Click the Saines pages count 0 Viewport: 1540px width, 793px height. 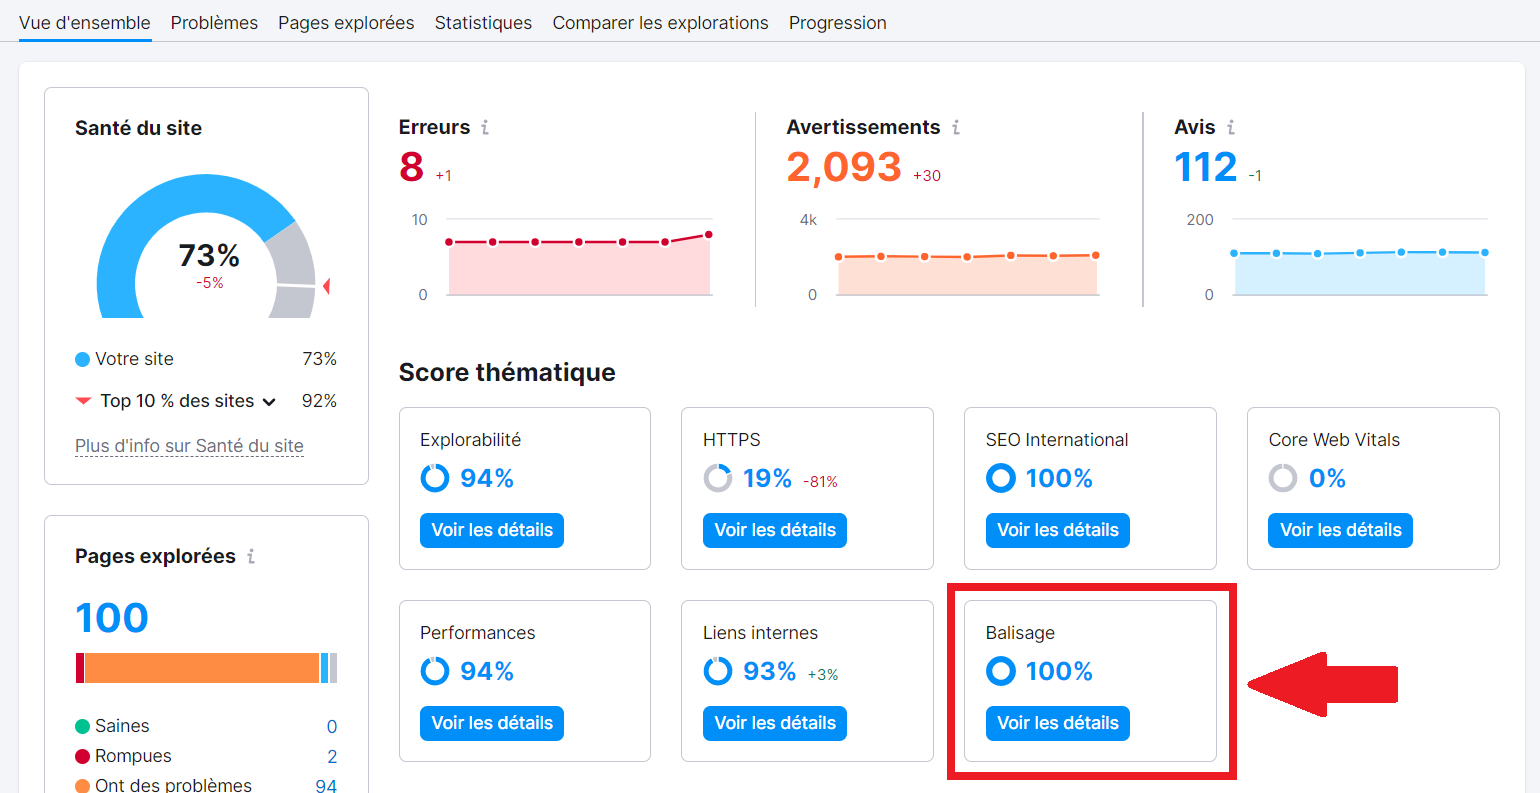(x=332, y=727)
